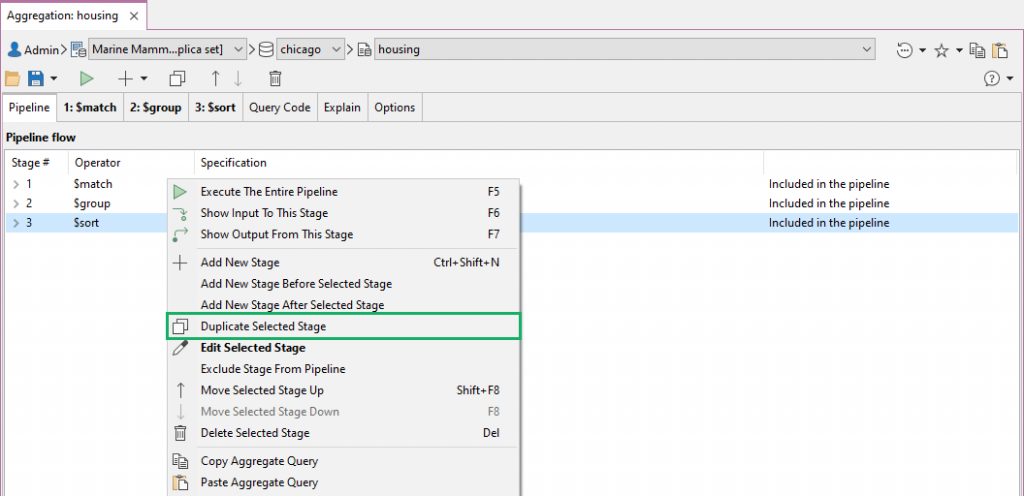Click the duplicate stage toolbar icon
The height and width of the screenshot is (496, 1024).
178,78
